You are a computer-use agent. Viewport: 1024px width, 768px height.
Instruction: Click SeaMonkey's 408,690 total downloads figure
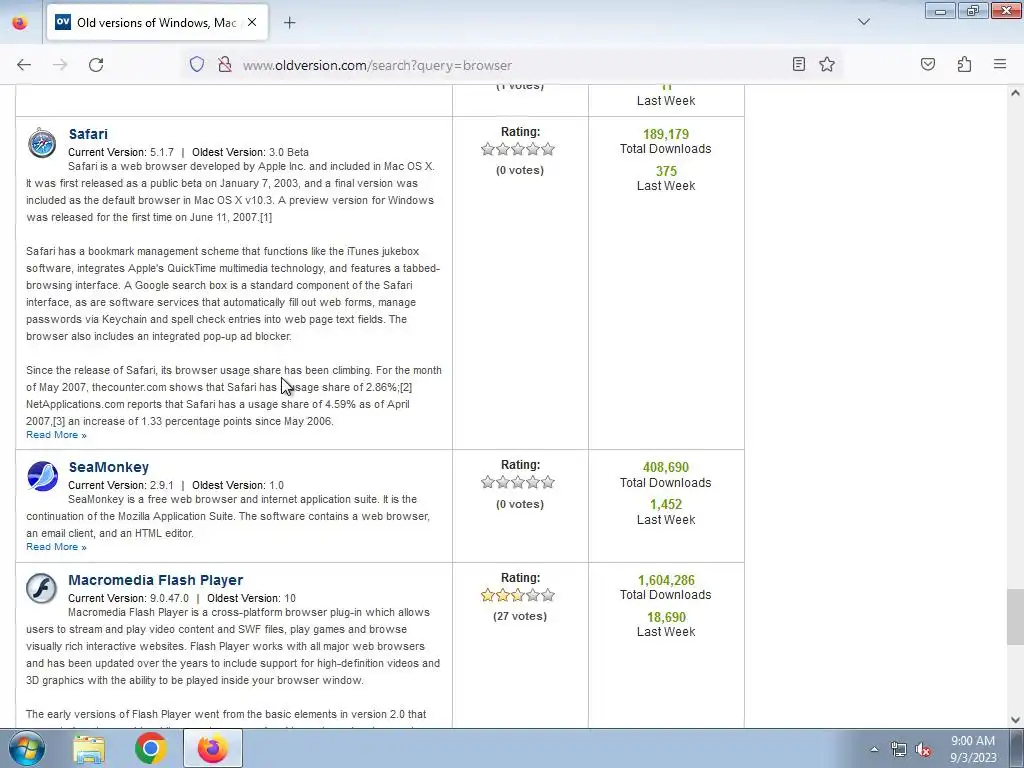(665, 468)
